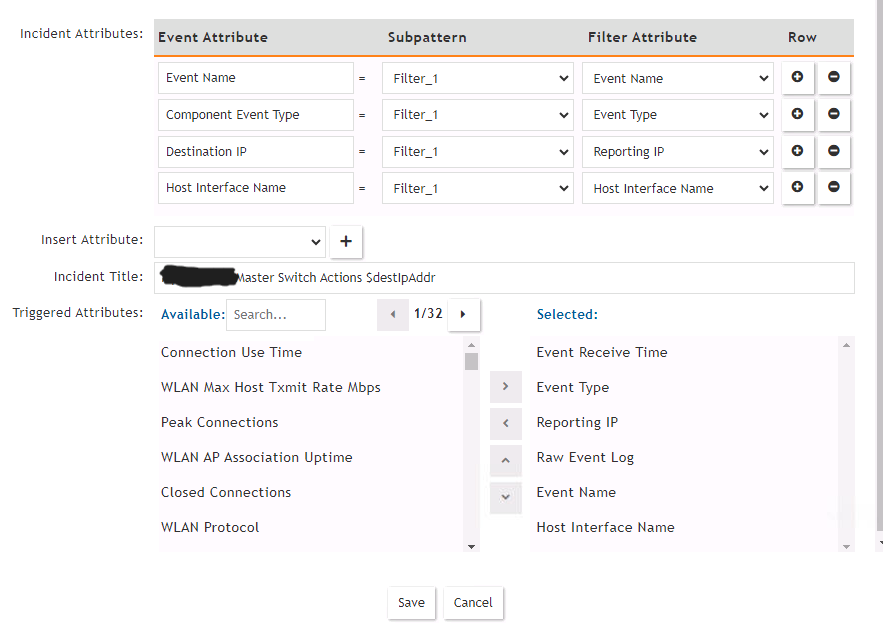Cancel the incident configuration dialog
The width and height of the screenshot is (883, 636).
(473, 603)
